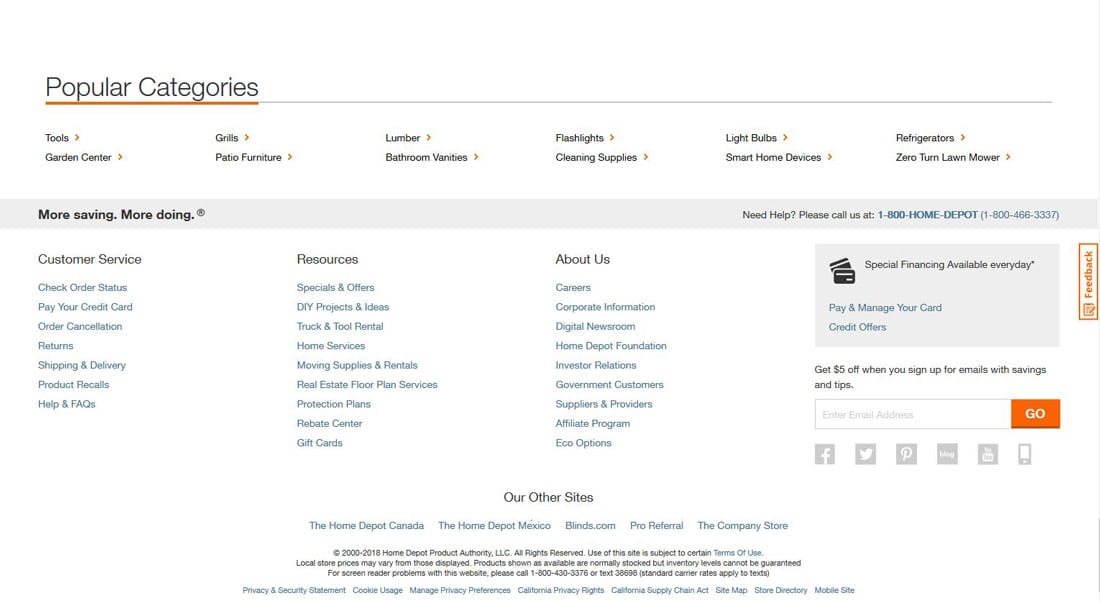Viewport: 1100px width, 602px height.
Task: Visit Blinds.com
Action: 590,526
